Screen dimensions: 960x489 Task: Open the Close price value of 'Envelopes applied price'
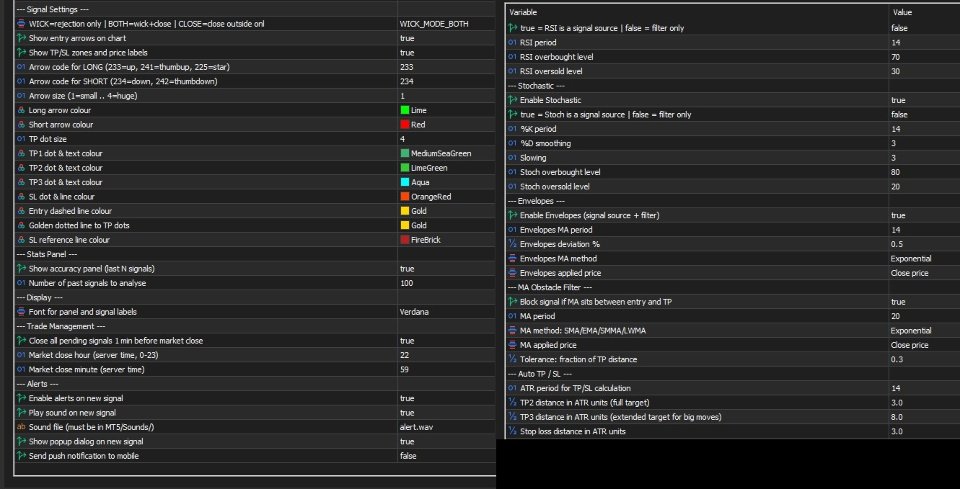(x=909, y=273)
